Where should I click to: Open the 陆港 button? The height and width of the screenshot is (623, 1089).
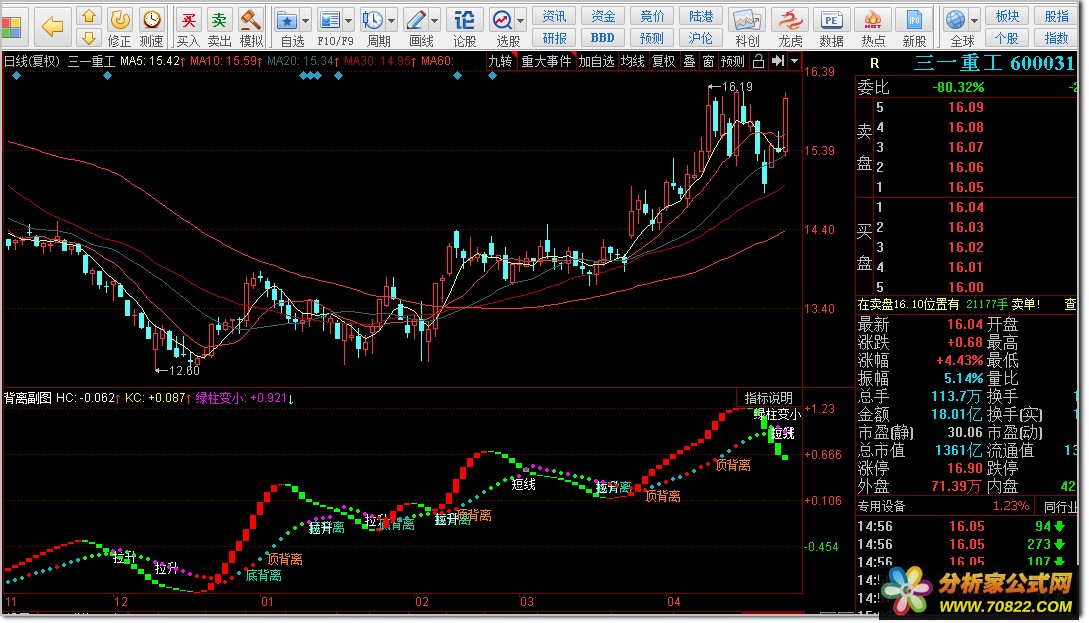point(701,16)
